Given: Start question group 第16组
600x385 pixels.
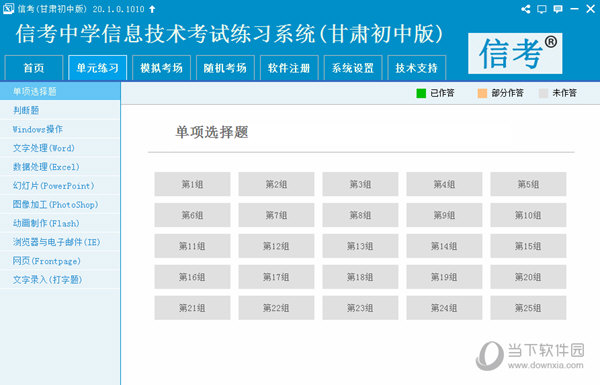Looking at the screenshot, I should pyautogui.click(x=192, y=277).
